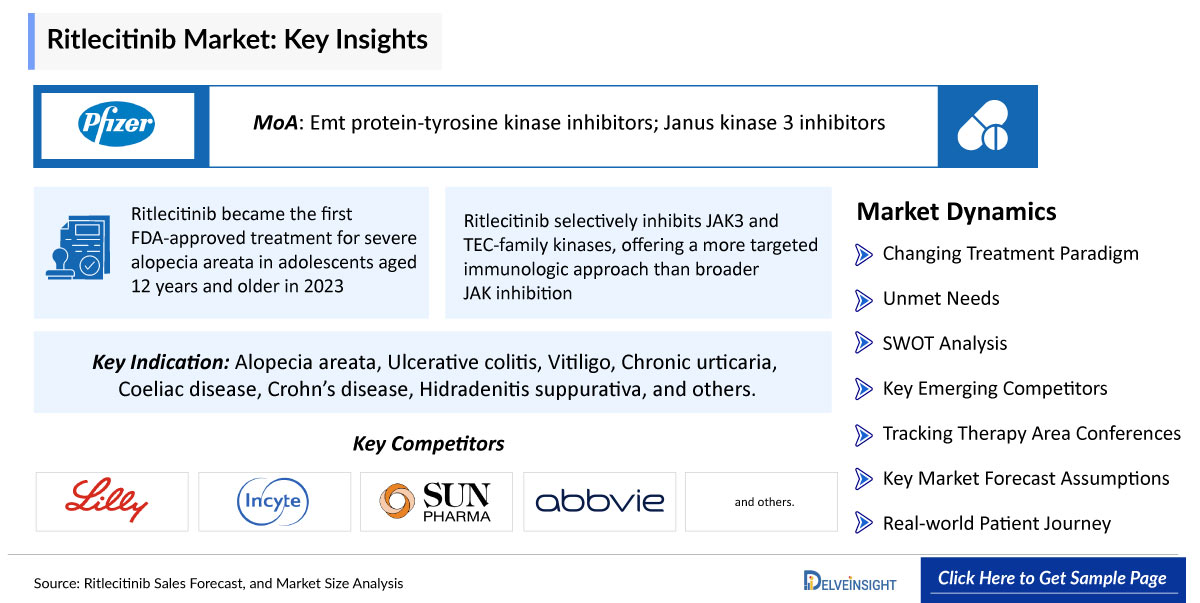This screenshot has height=603, width=1200.
Task: Click arrow icon beside Tracking Therapy Area Conferences
Action: (x=864, y=434)
